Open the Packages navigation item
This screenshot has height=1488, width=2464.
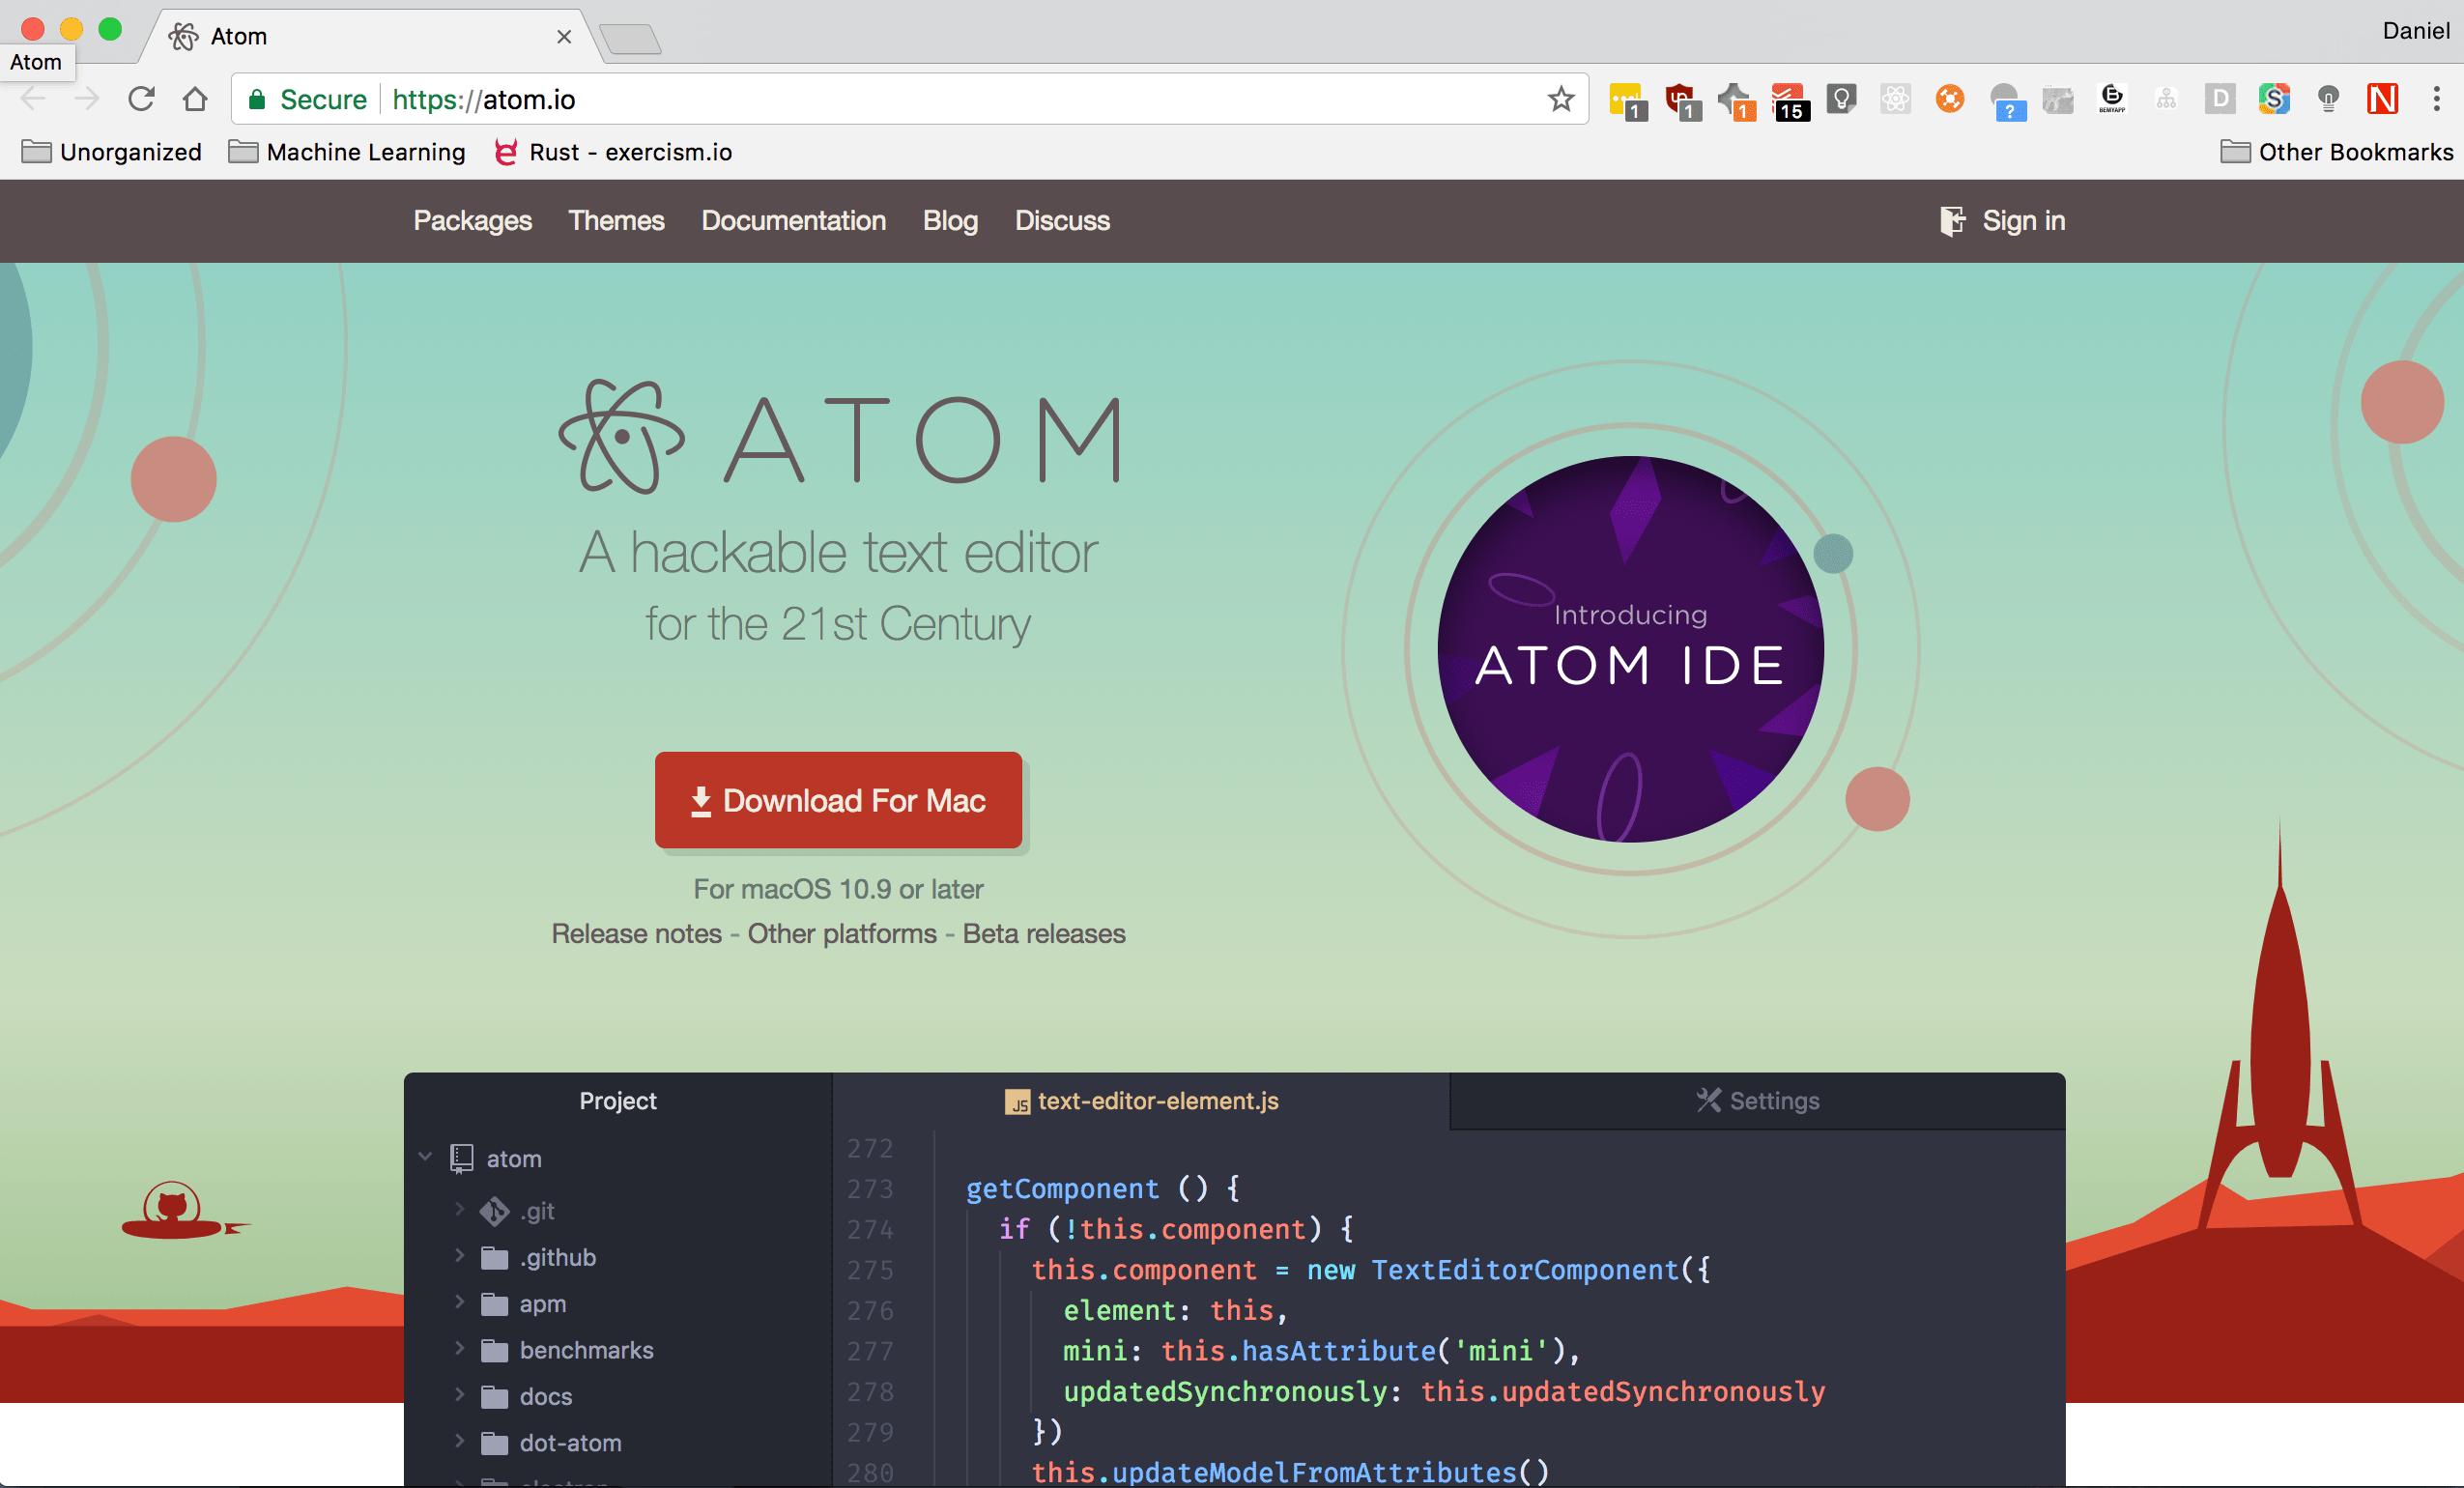tap(472, 221)
